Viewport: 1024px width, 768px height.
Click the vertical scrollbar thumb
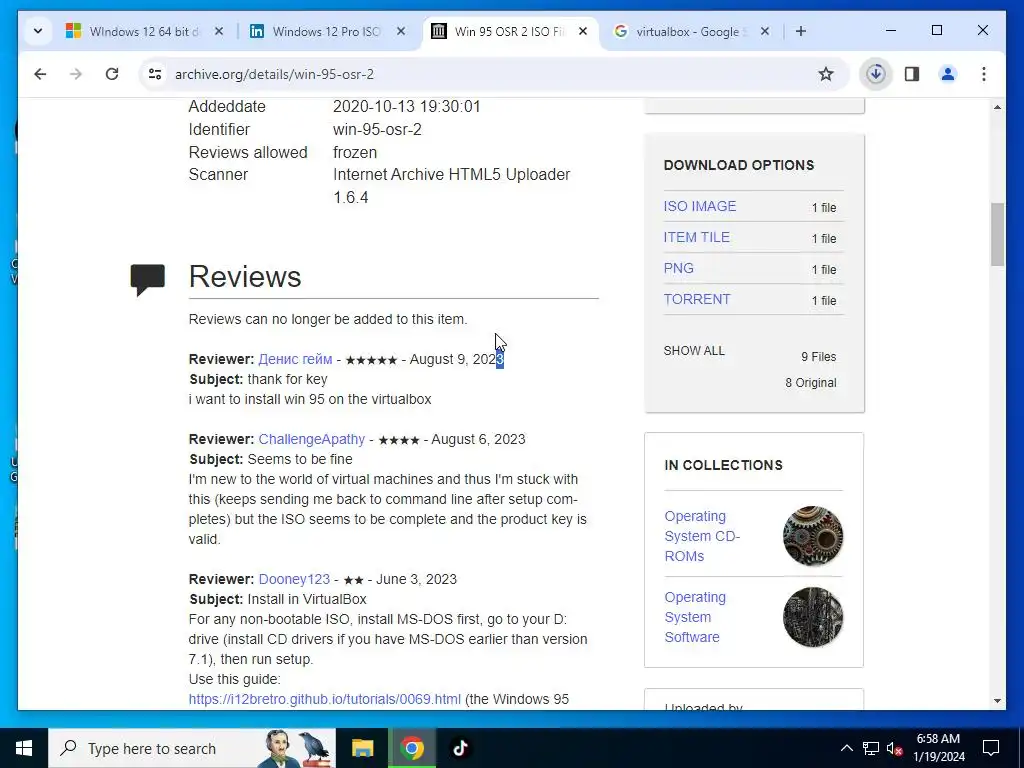point(997,234)
